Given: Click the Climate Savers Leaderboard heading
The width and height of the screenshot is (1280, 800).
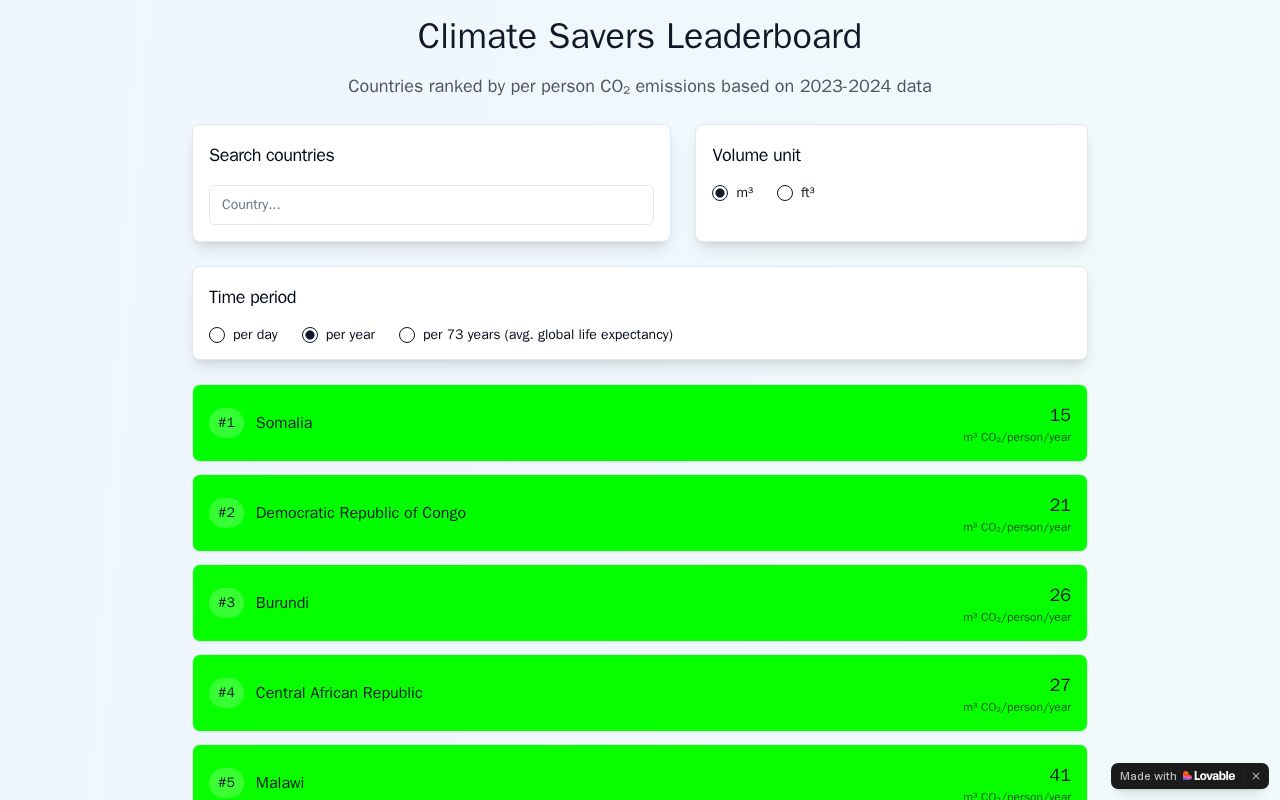Looking at the screenshot, I should coord(640,36).
